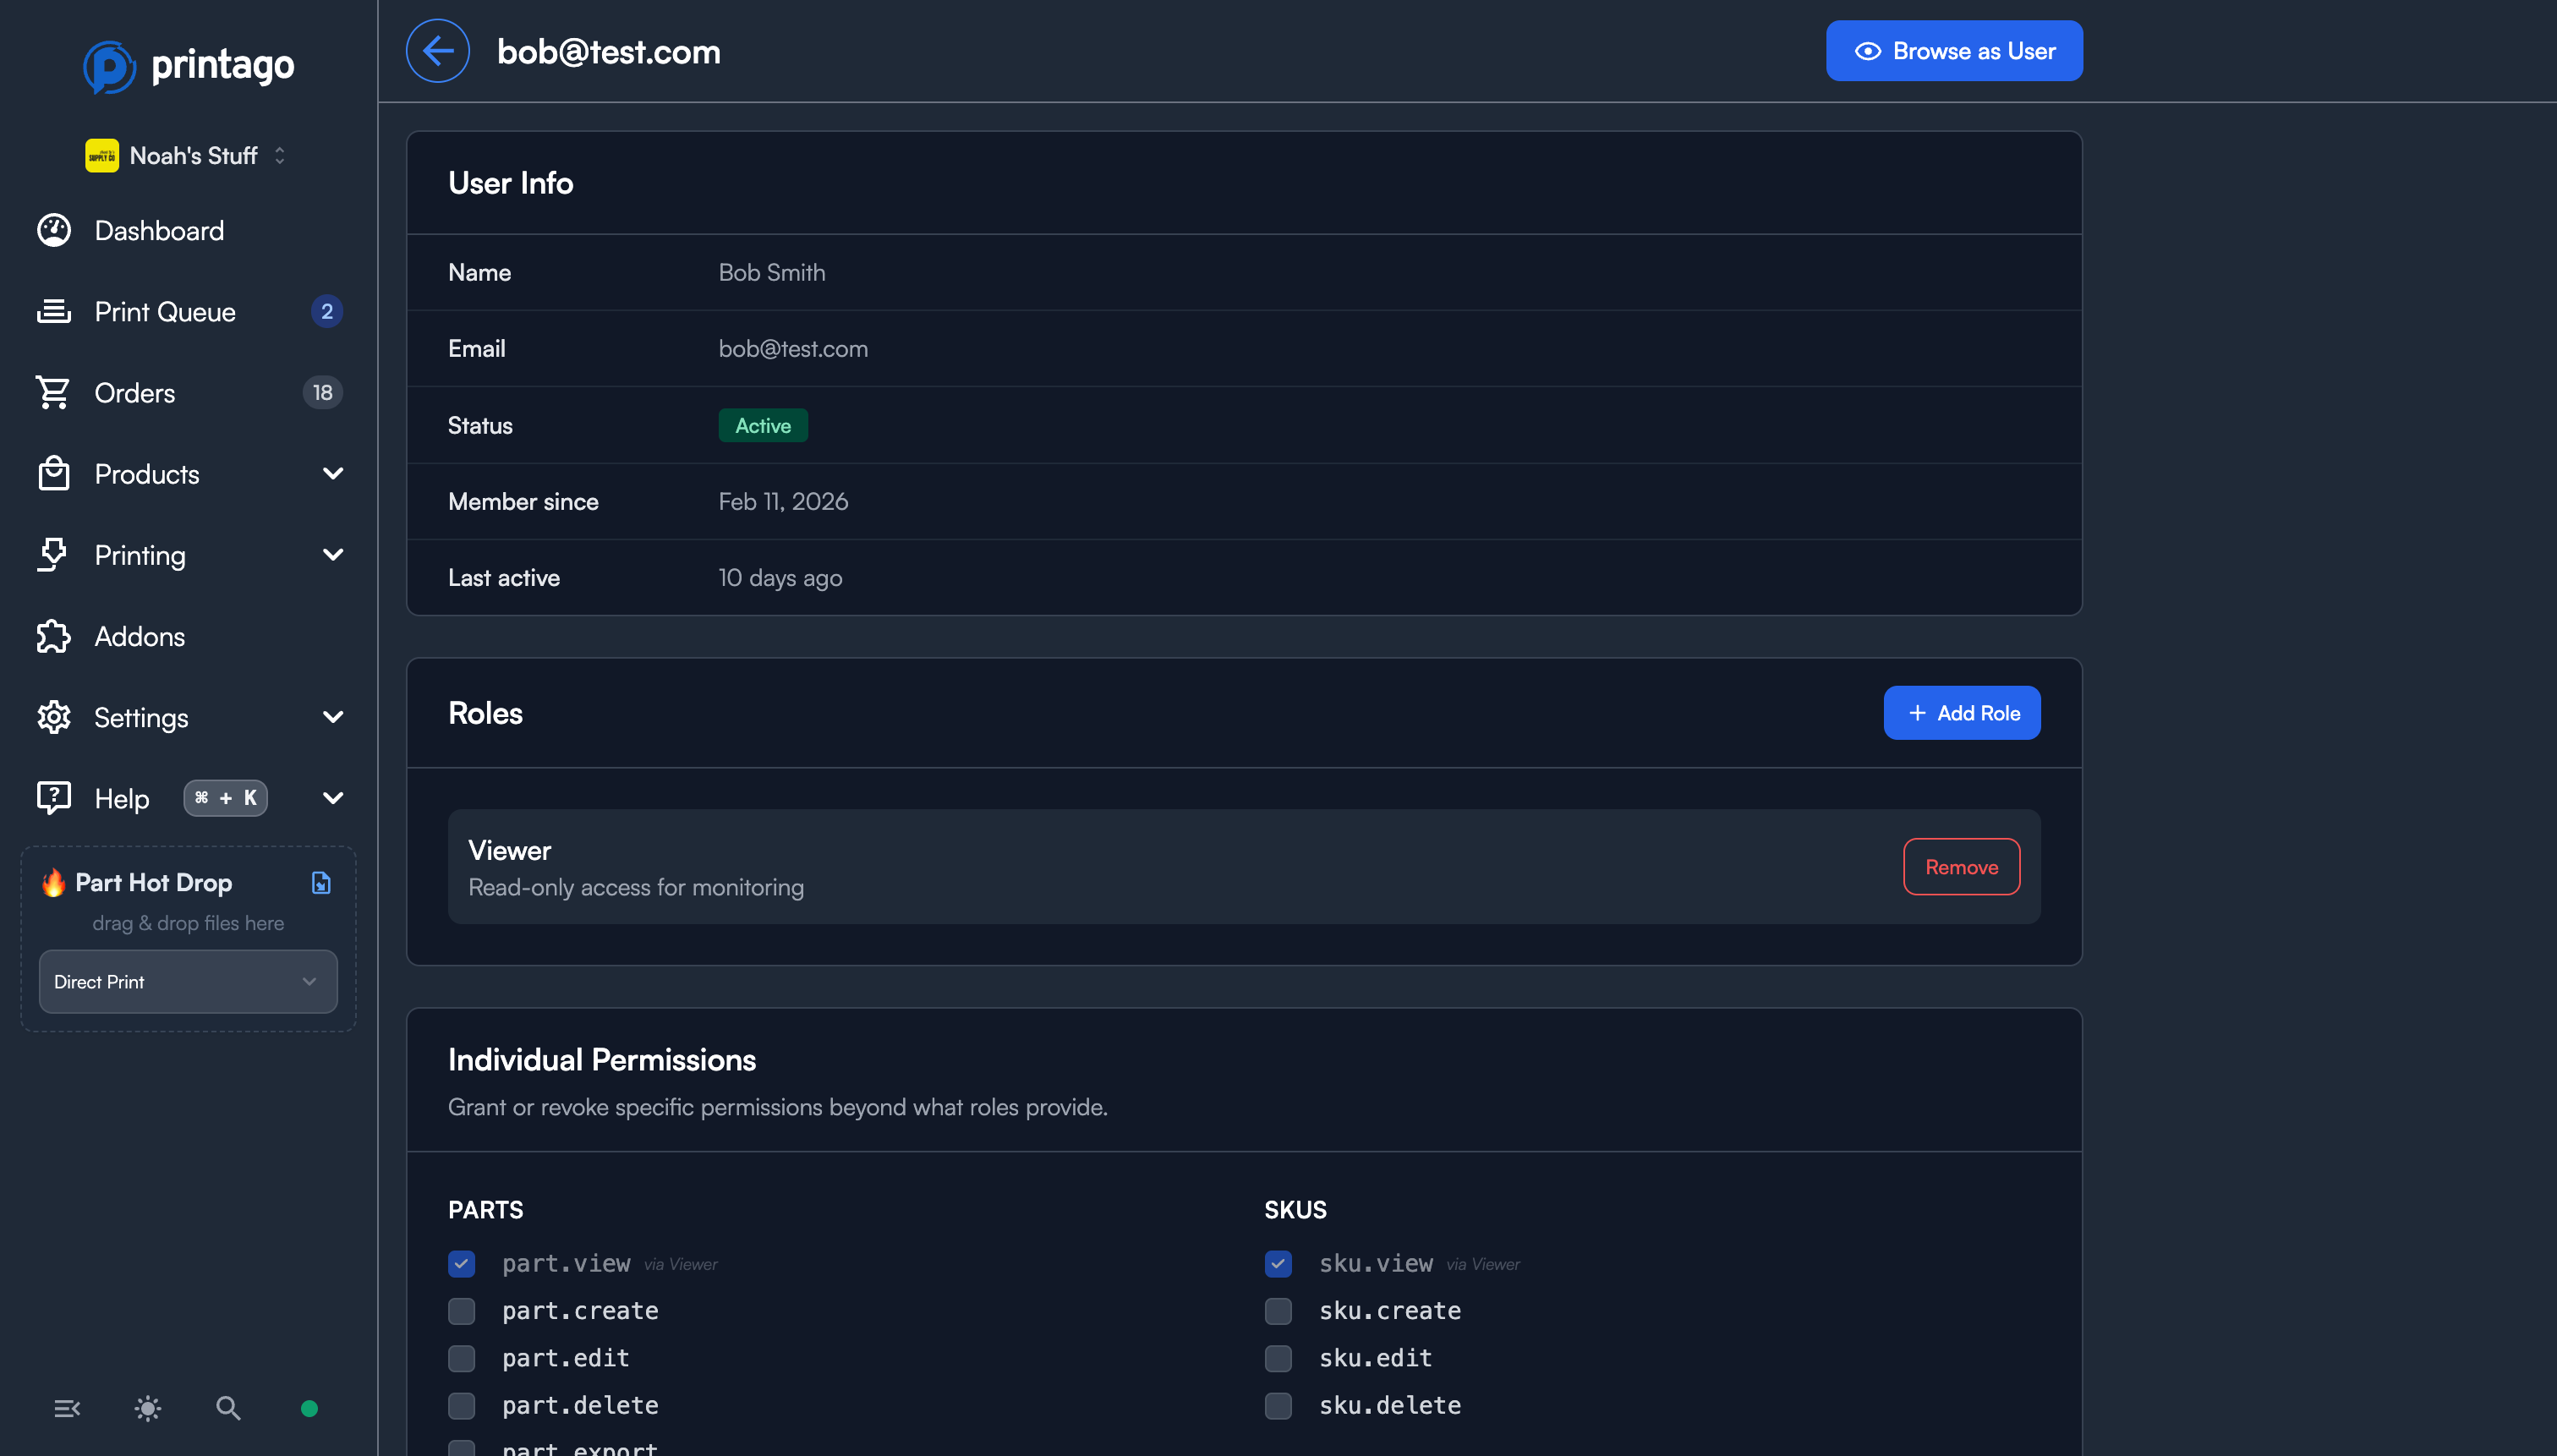Click the drag and drop files zone

click(x=188, y=922)
